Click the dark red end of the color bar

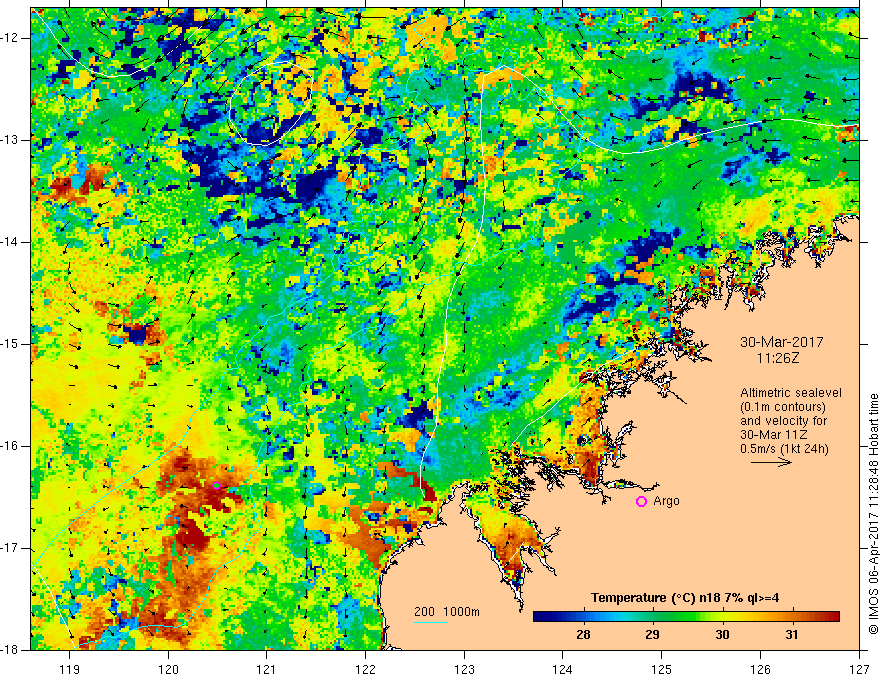834,617
